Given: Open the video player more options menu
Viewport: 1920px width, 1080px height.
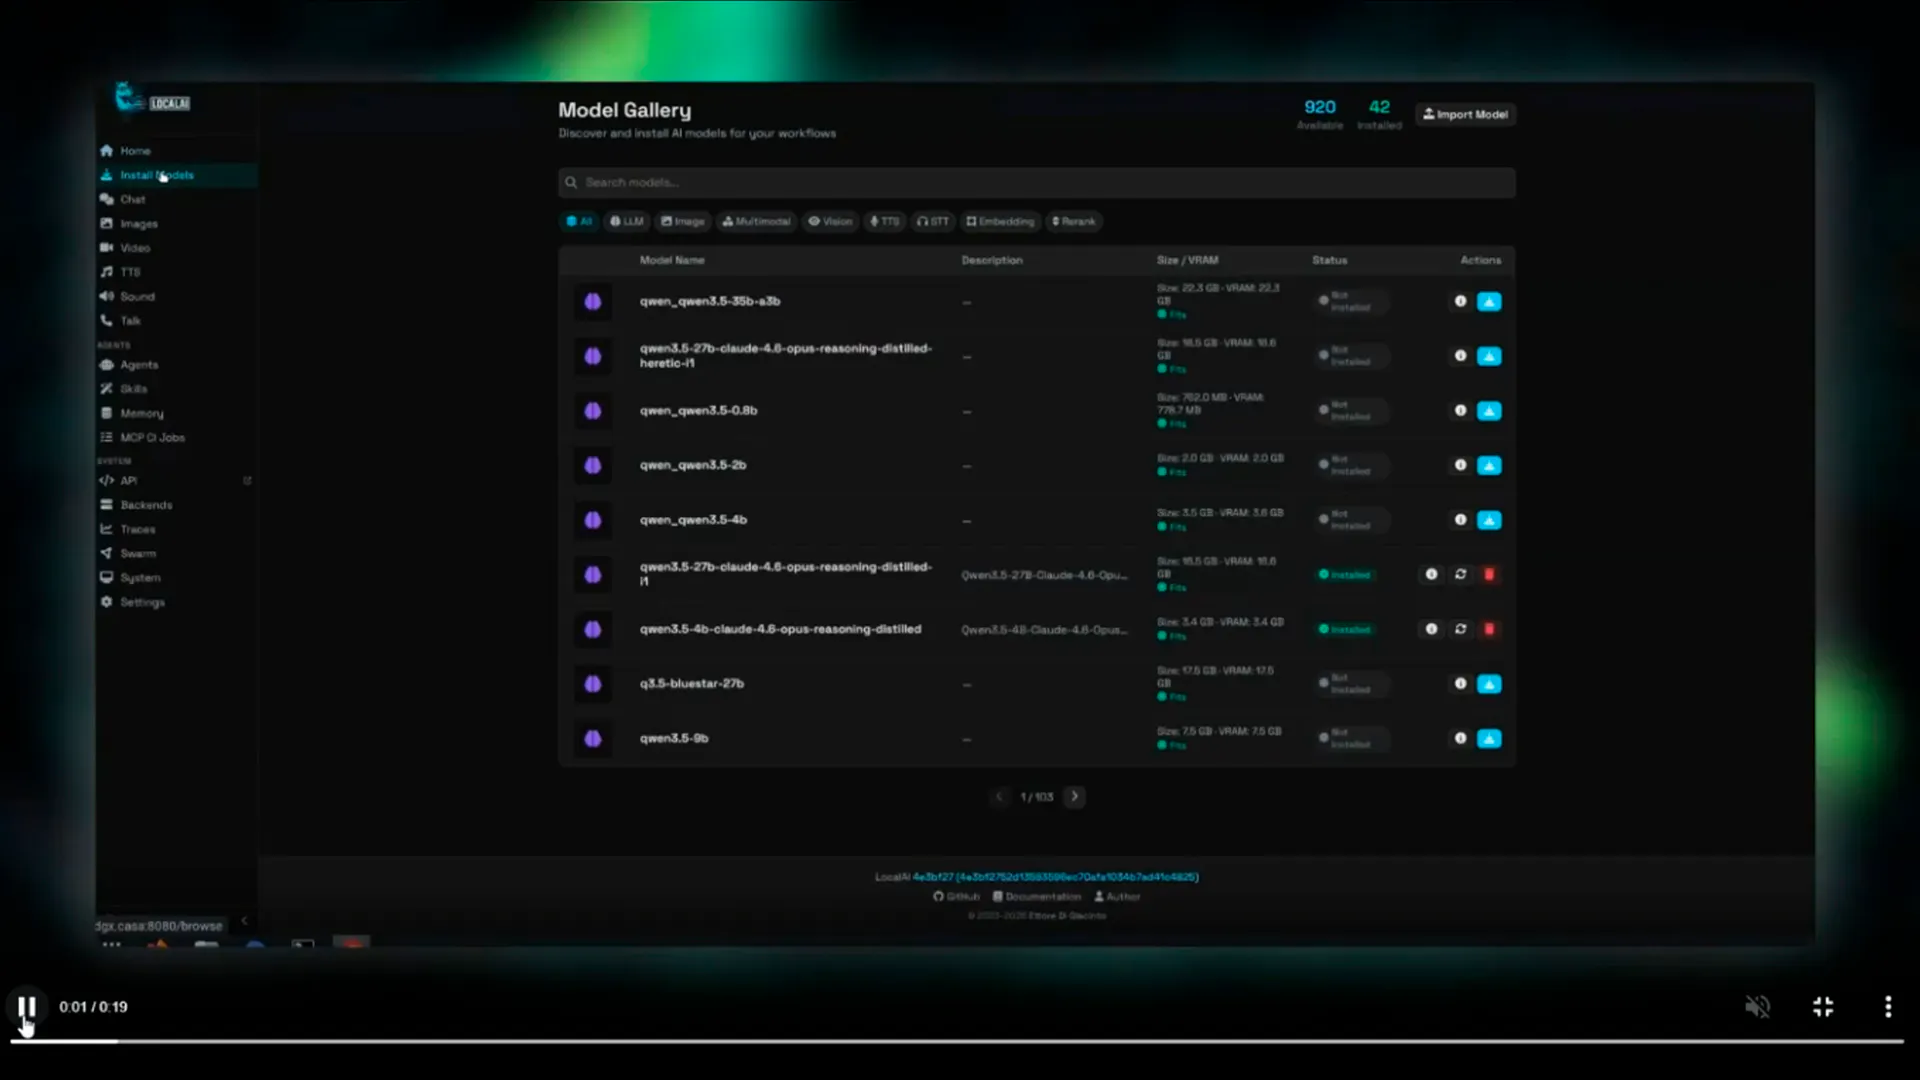Looking at the screenshot, I should point(1888,1007).
